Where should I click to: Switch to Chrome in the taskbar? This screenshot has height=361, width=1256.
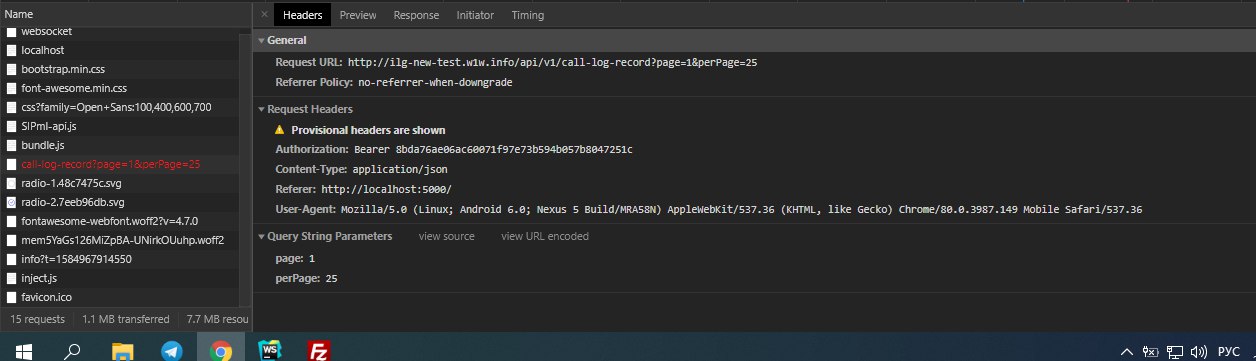tap(221, 350)
